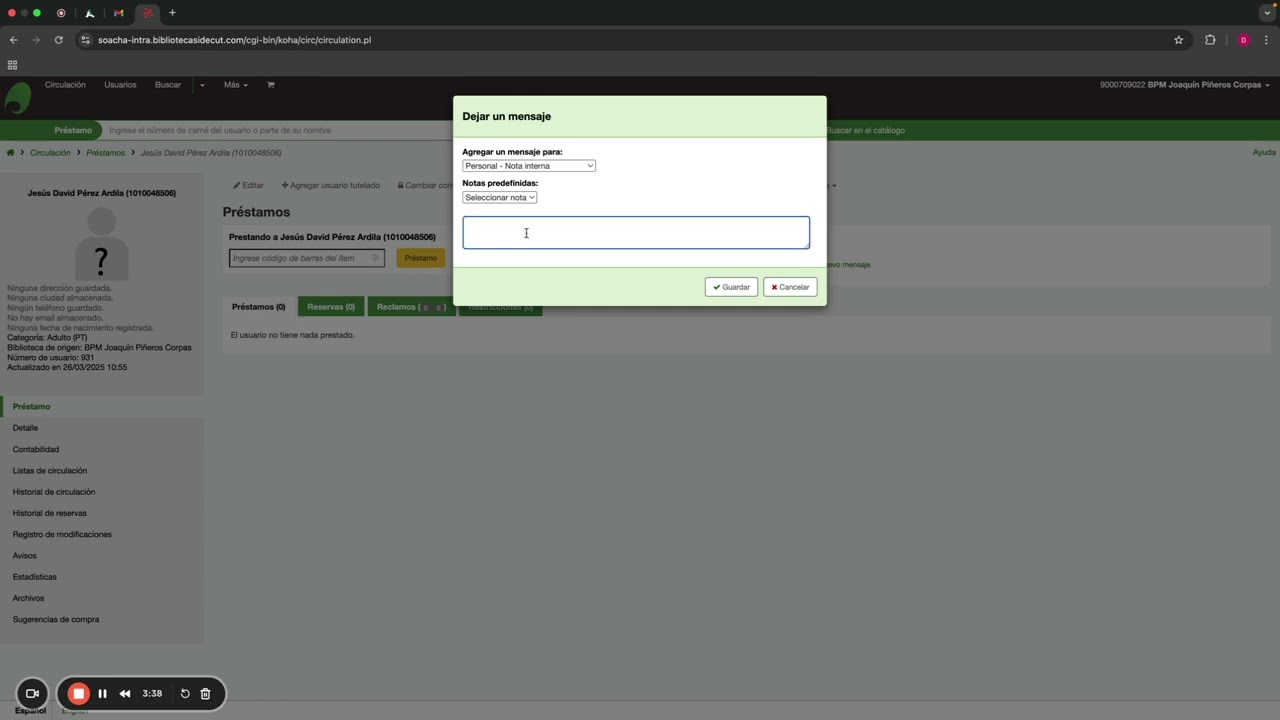Rewind the recording

point(125,693)
